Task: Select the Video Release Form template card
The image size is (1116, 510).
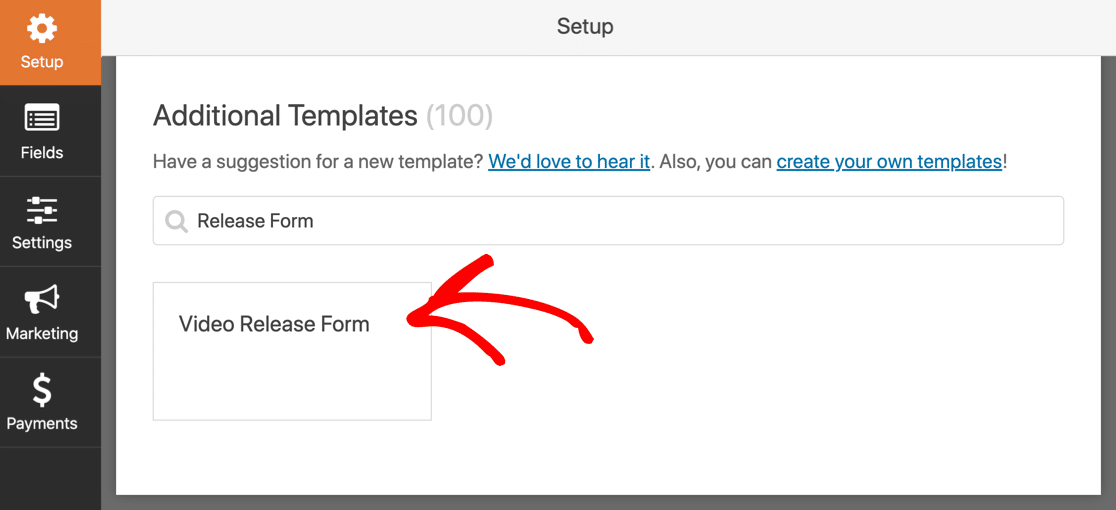Action: (x=292, y=351)
